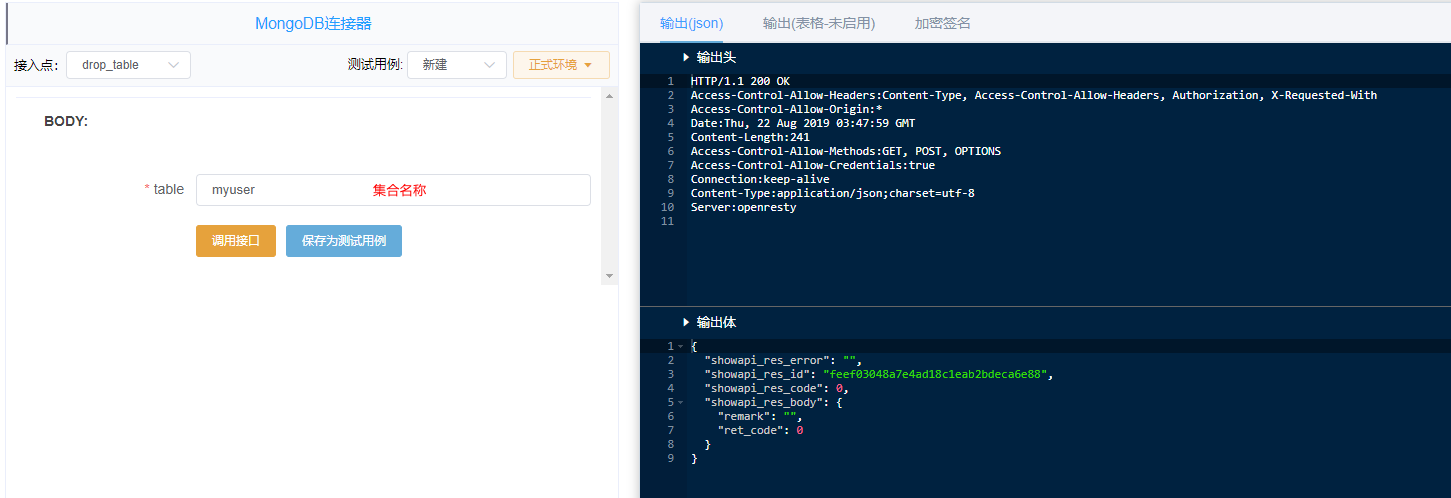This screenshot has height=498, width=1451.
Task: Click the scroll up arrow in BODY panel
Action: (609, 95)
